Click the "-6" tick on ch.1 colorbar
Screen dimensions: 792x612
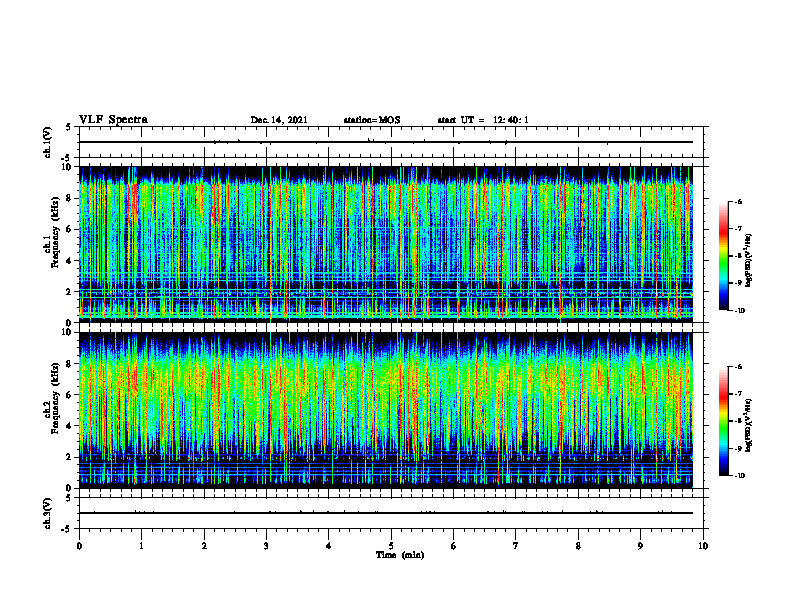[738, 202]
